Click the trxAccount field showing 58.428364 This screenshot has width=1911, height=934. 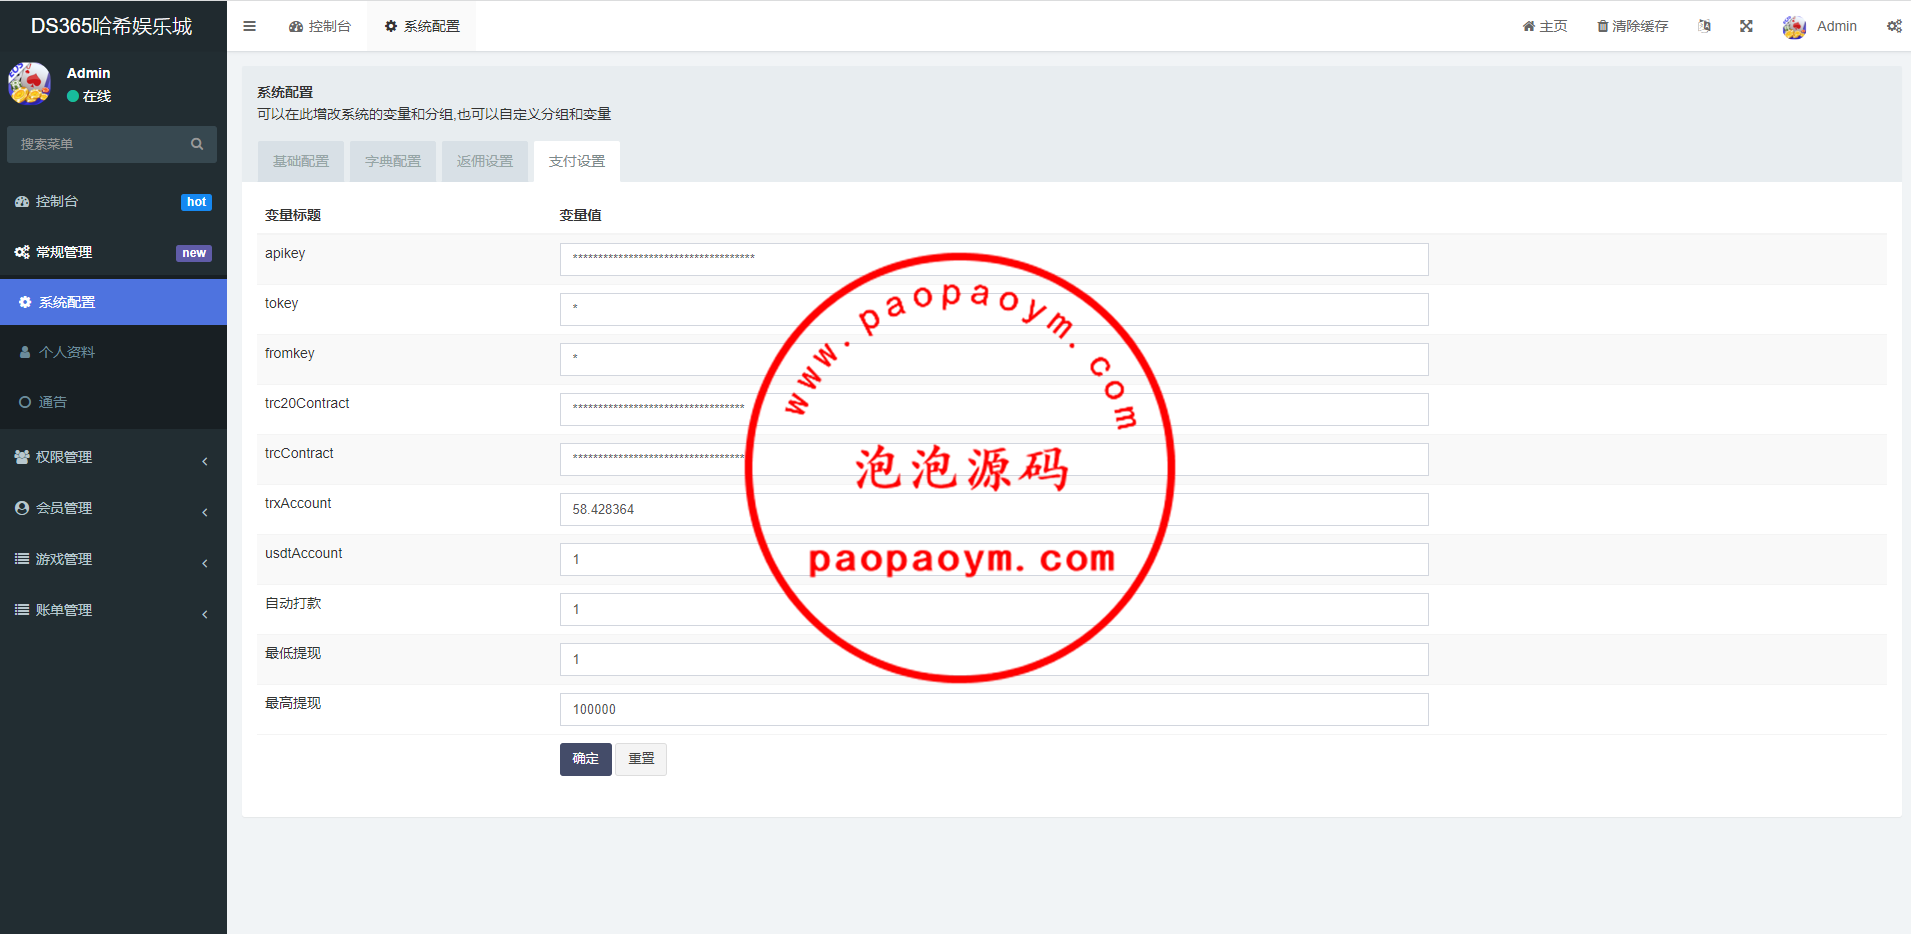point(994,509)
